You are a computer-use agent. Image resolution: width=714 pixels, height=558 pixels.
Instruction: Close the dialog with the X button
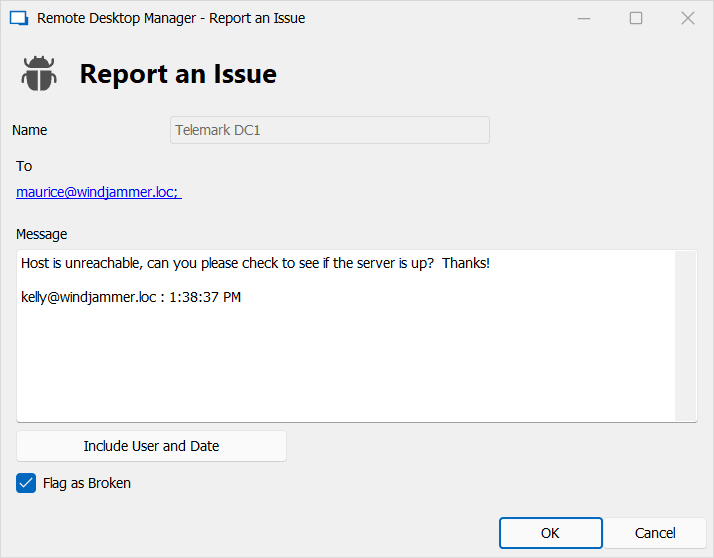688,18
